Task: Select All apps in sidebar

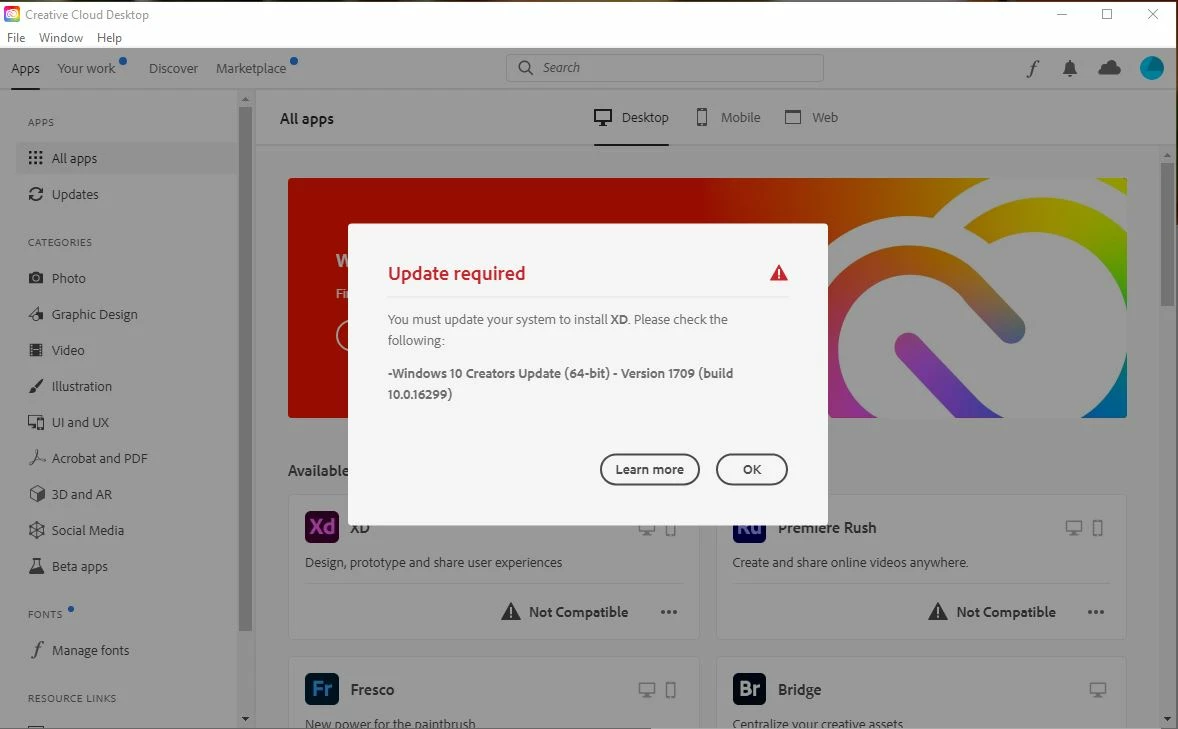Action: [x=126, y=158]
